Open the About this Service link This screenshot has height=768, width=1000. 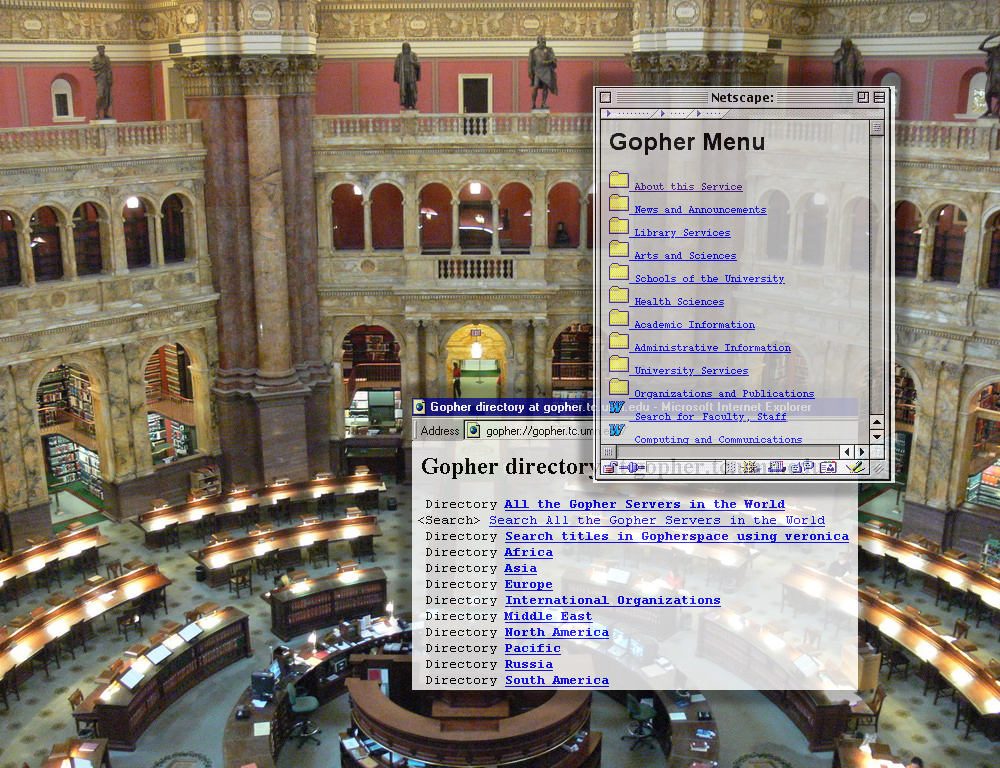[688, 187]
